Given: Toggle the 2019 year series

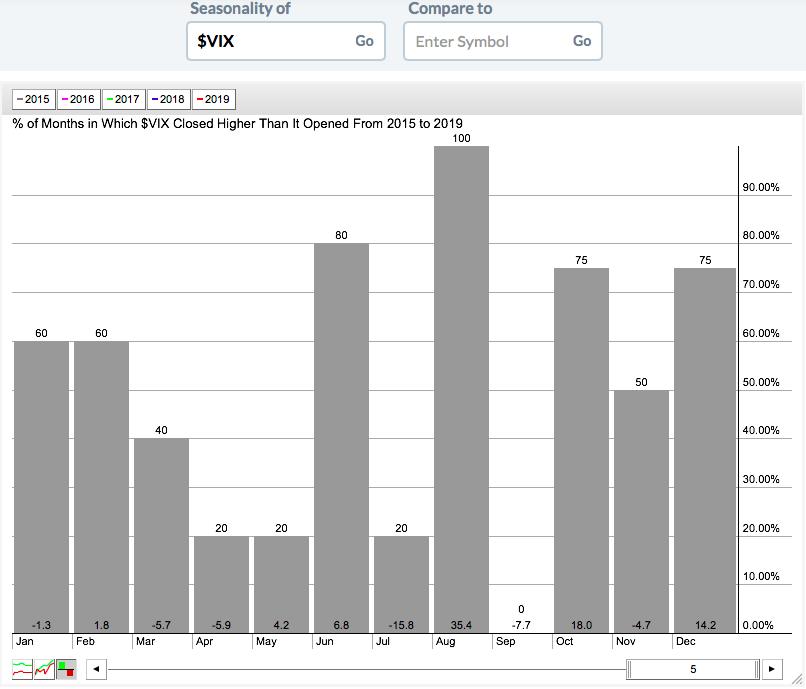Looking at the screenshot, I should (213, 99).
